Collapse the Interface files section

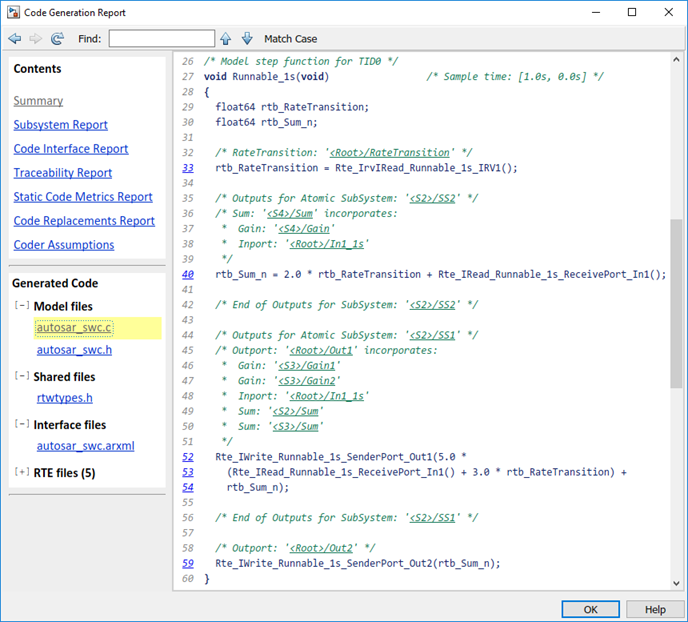click(22, 425)
